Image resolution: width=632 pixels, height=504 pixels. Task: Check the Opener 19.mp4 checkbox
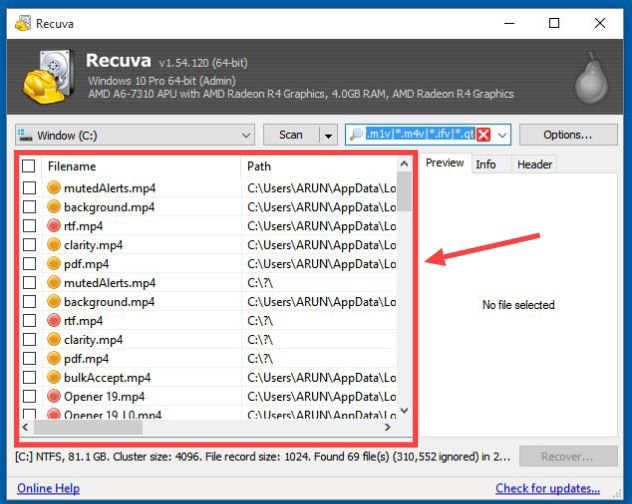pos(29,396)
